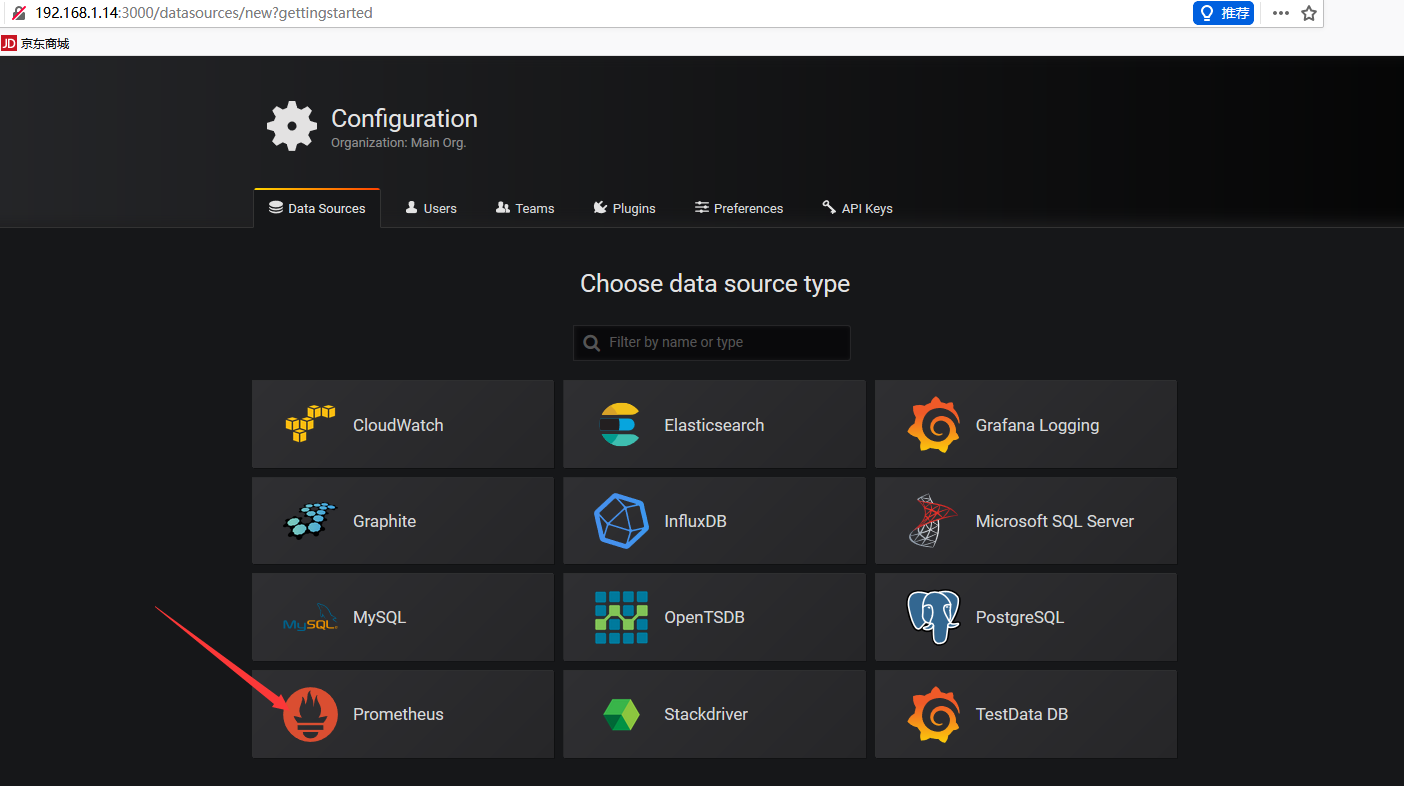The height and width of the screenshot is (786, 1404).
Task: Click the Configuration gear icon
Action: [292, 126]
